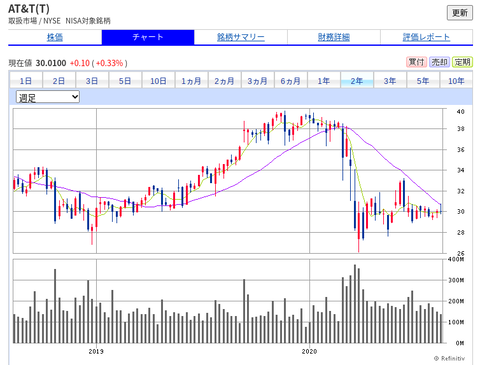Select the 1日 chart range
480x365 pixels.
(26, 81)
